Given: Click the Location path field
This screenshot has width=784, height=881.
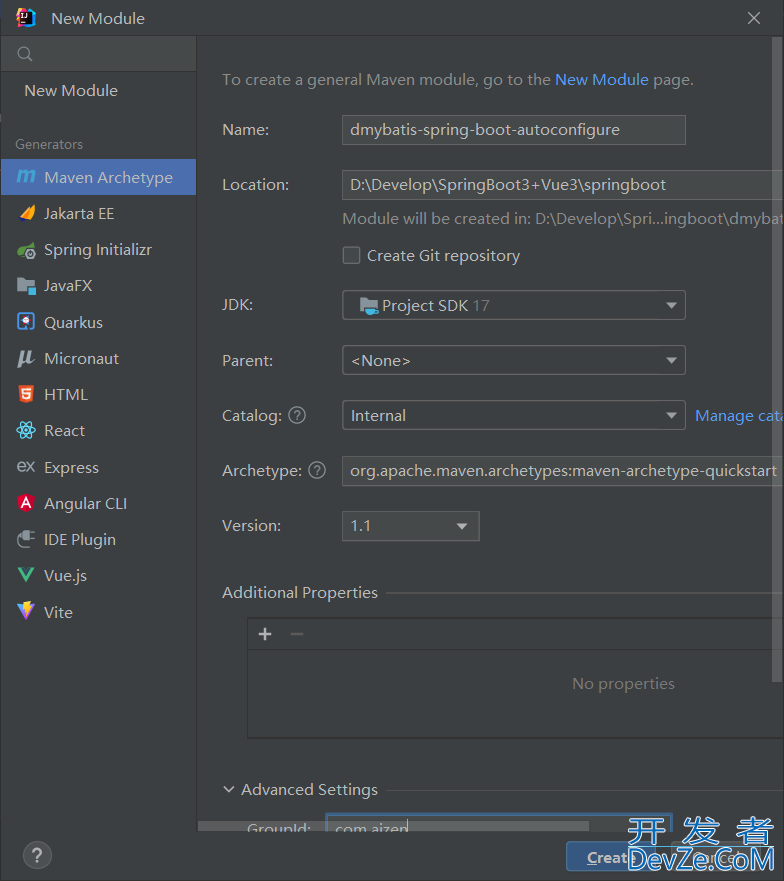Looking at the screenshot, I should click(563, 185).
